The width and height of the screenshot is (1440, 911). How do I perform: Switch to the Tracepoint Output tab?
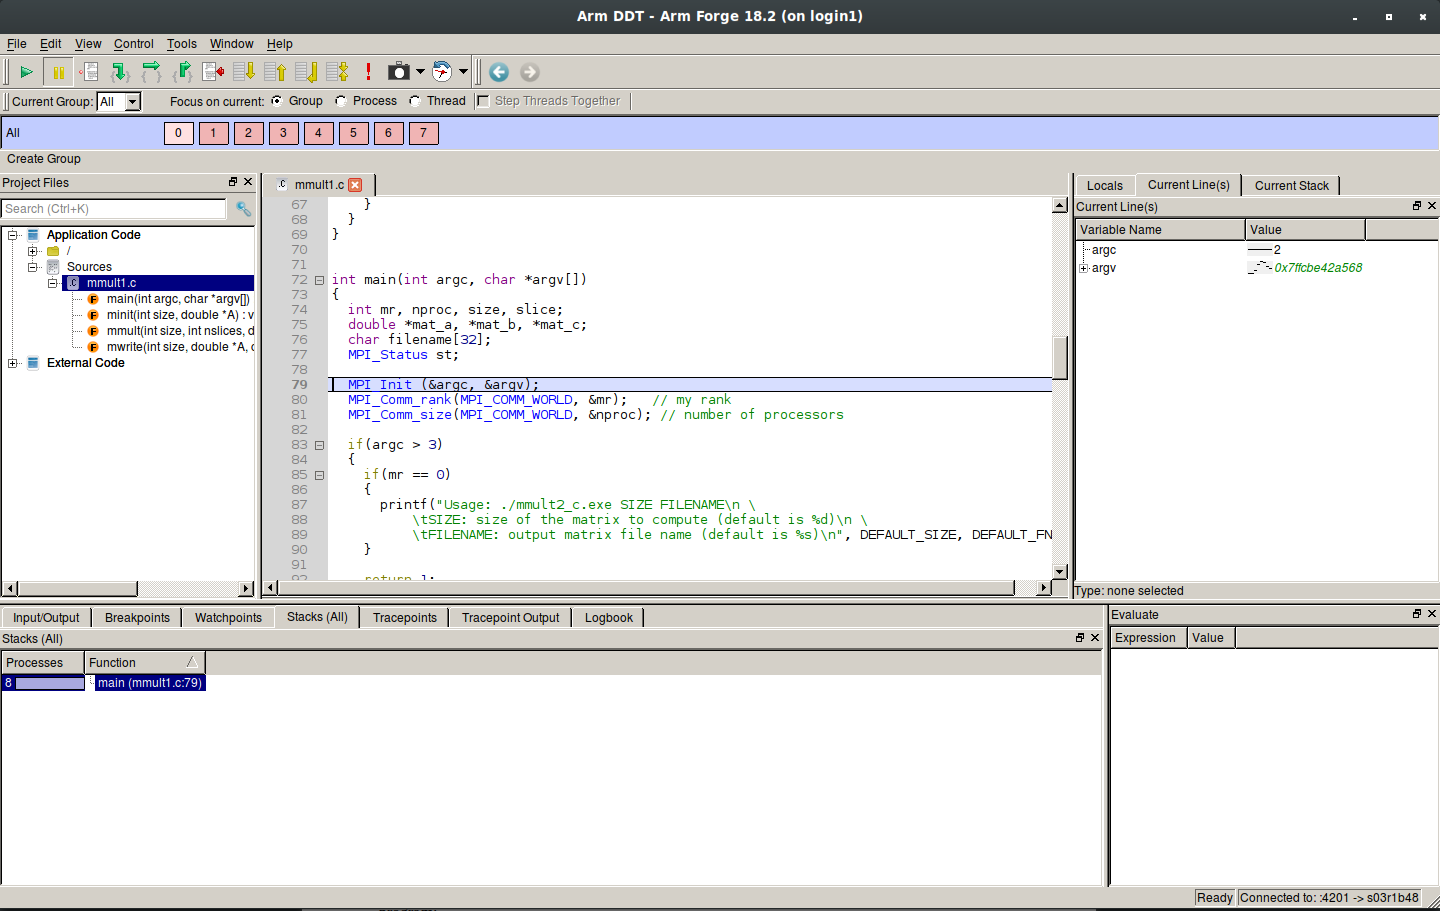[x=511, y=618]
